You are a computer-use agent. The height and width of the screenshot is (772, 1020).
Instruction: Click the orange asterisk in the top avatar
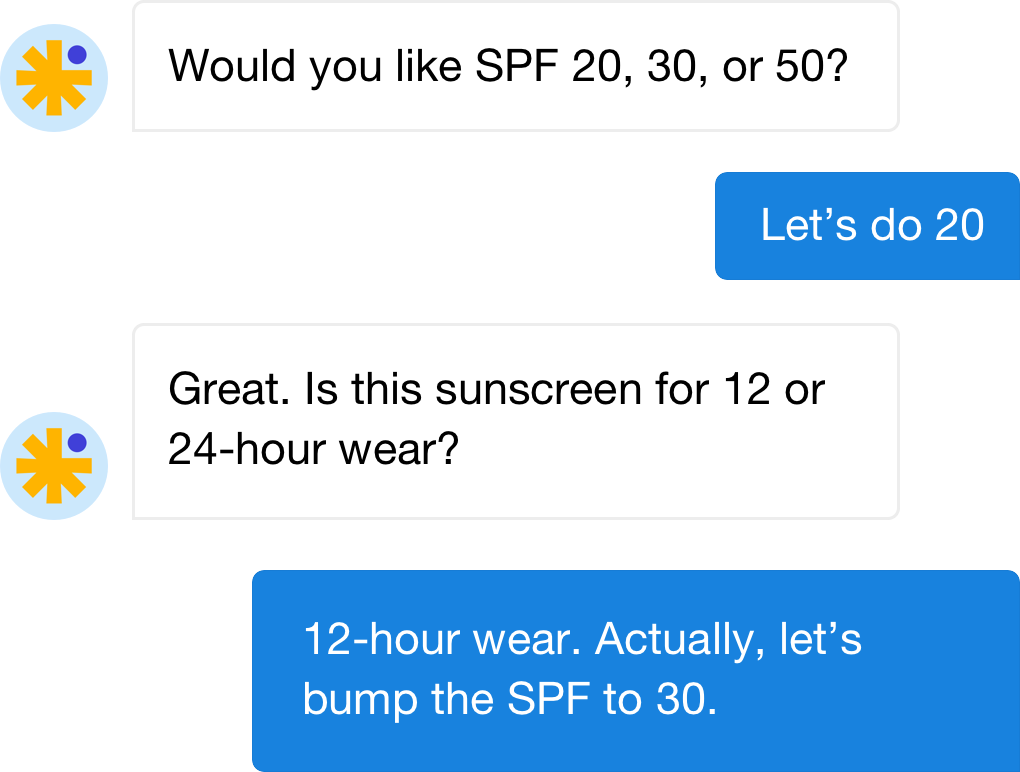point(53,78)
